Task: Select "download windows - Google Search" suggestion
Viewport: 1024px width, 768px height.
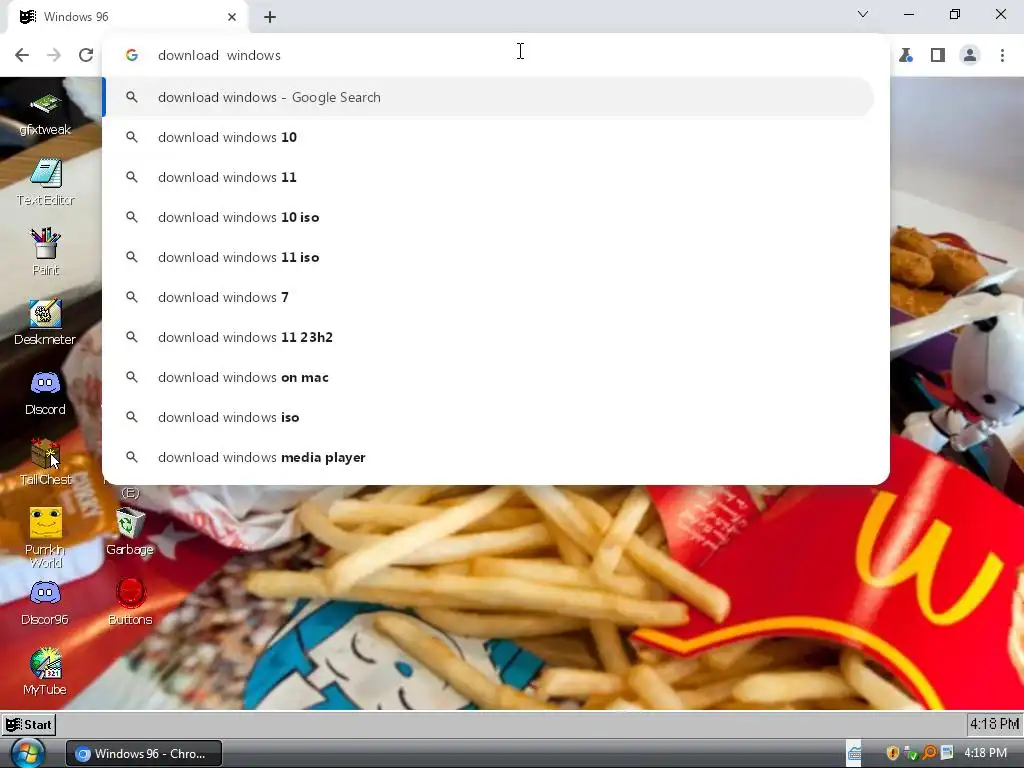Action: coord(488,97)
